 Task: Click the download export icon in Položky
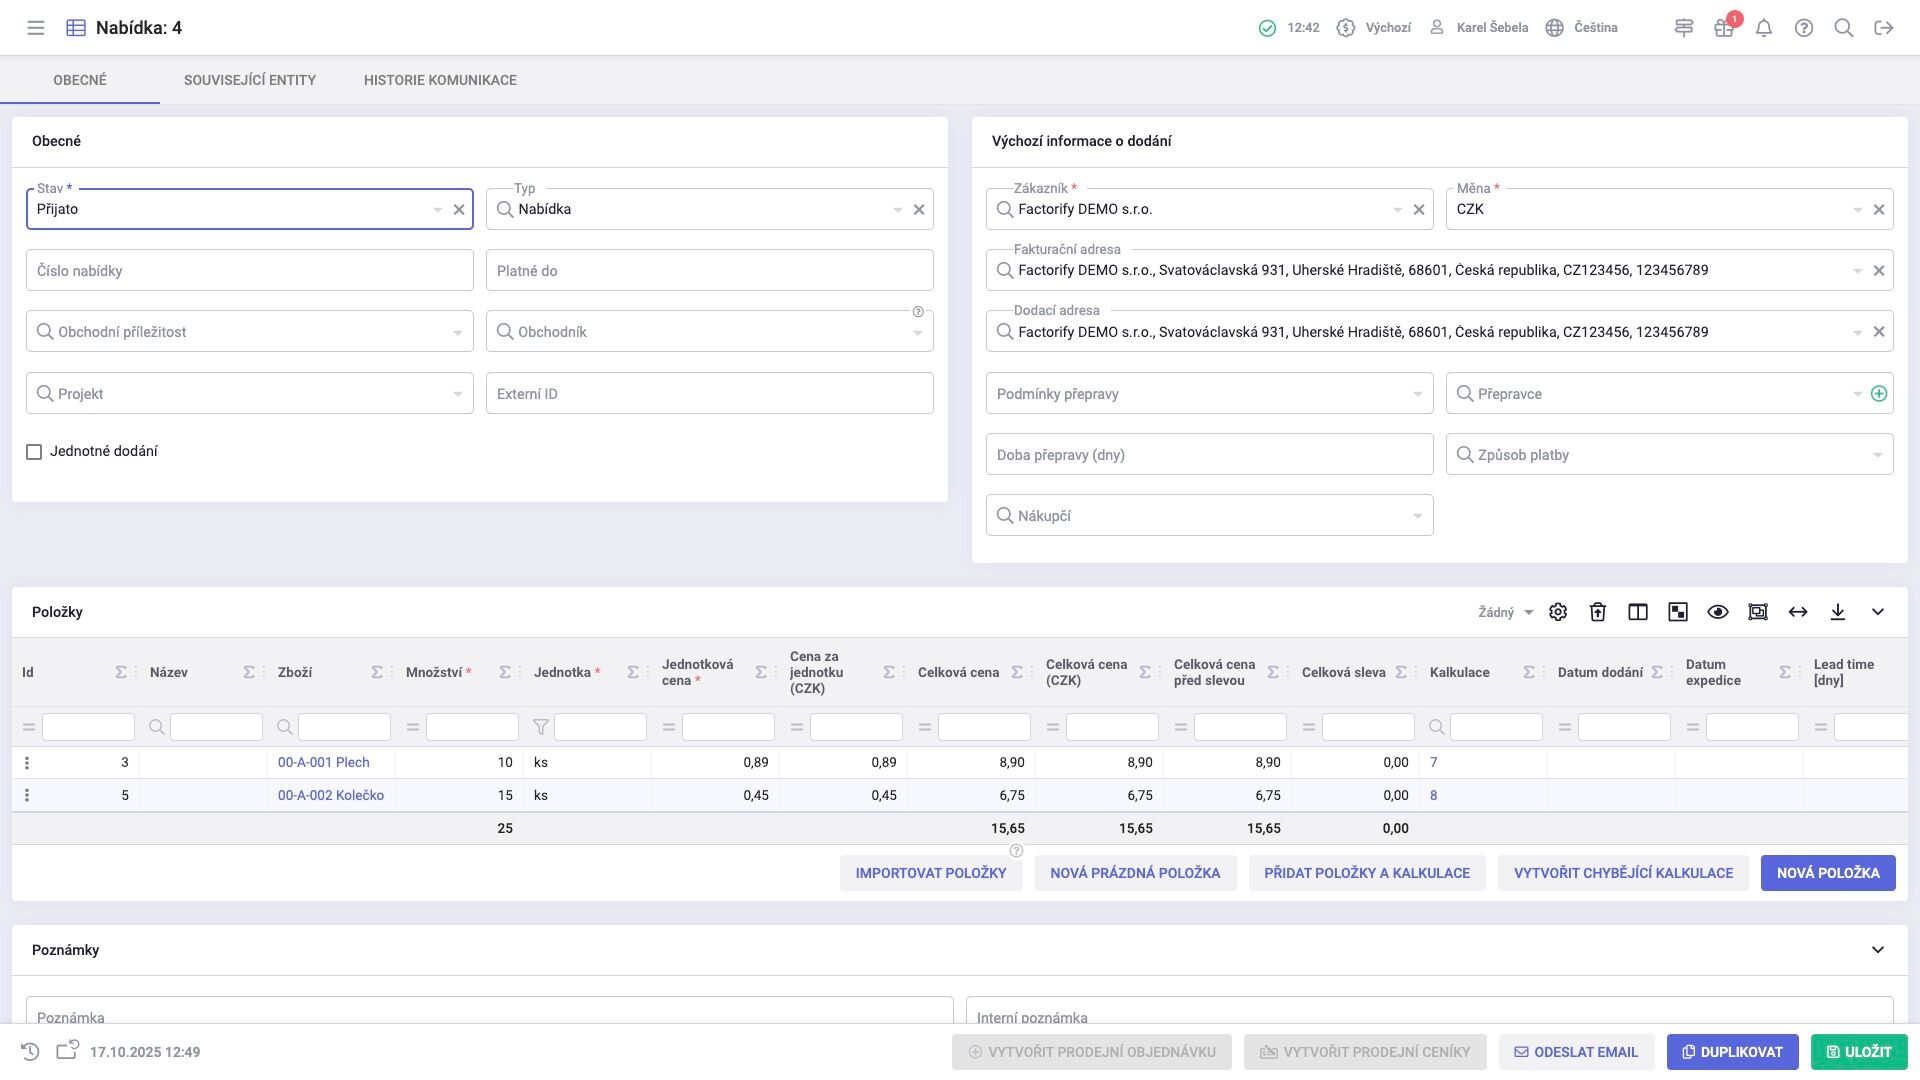[x=1838, y=612]
